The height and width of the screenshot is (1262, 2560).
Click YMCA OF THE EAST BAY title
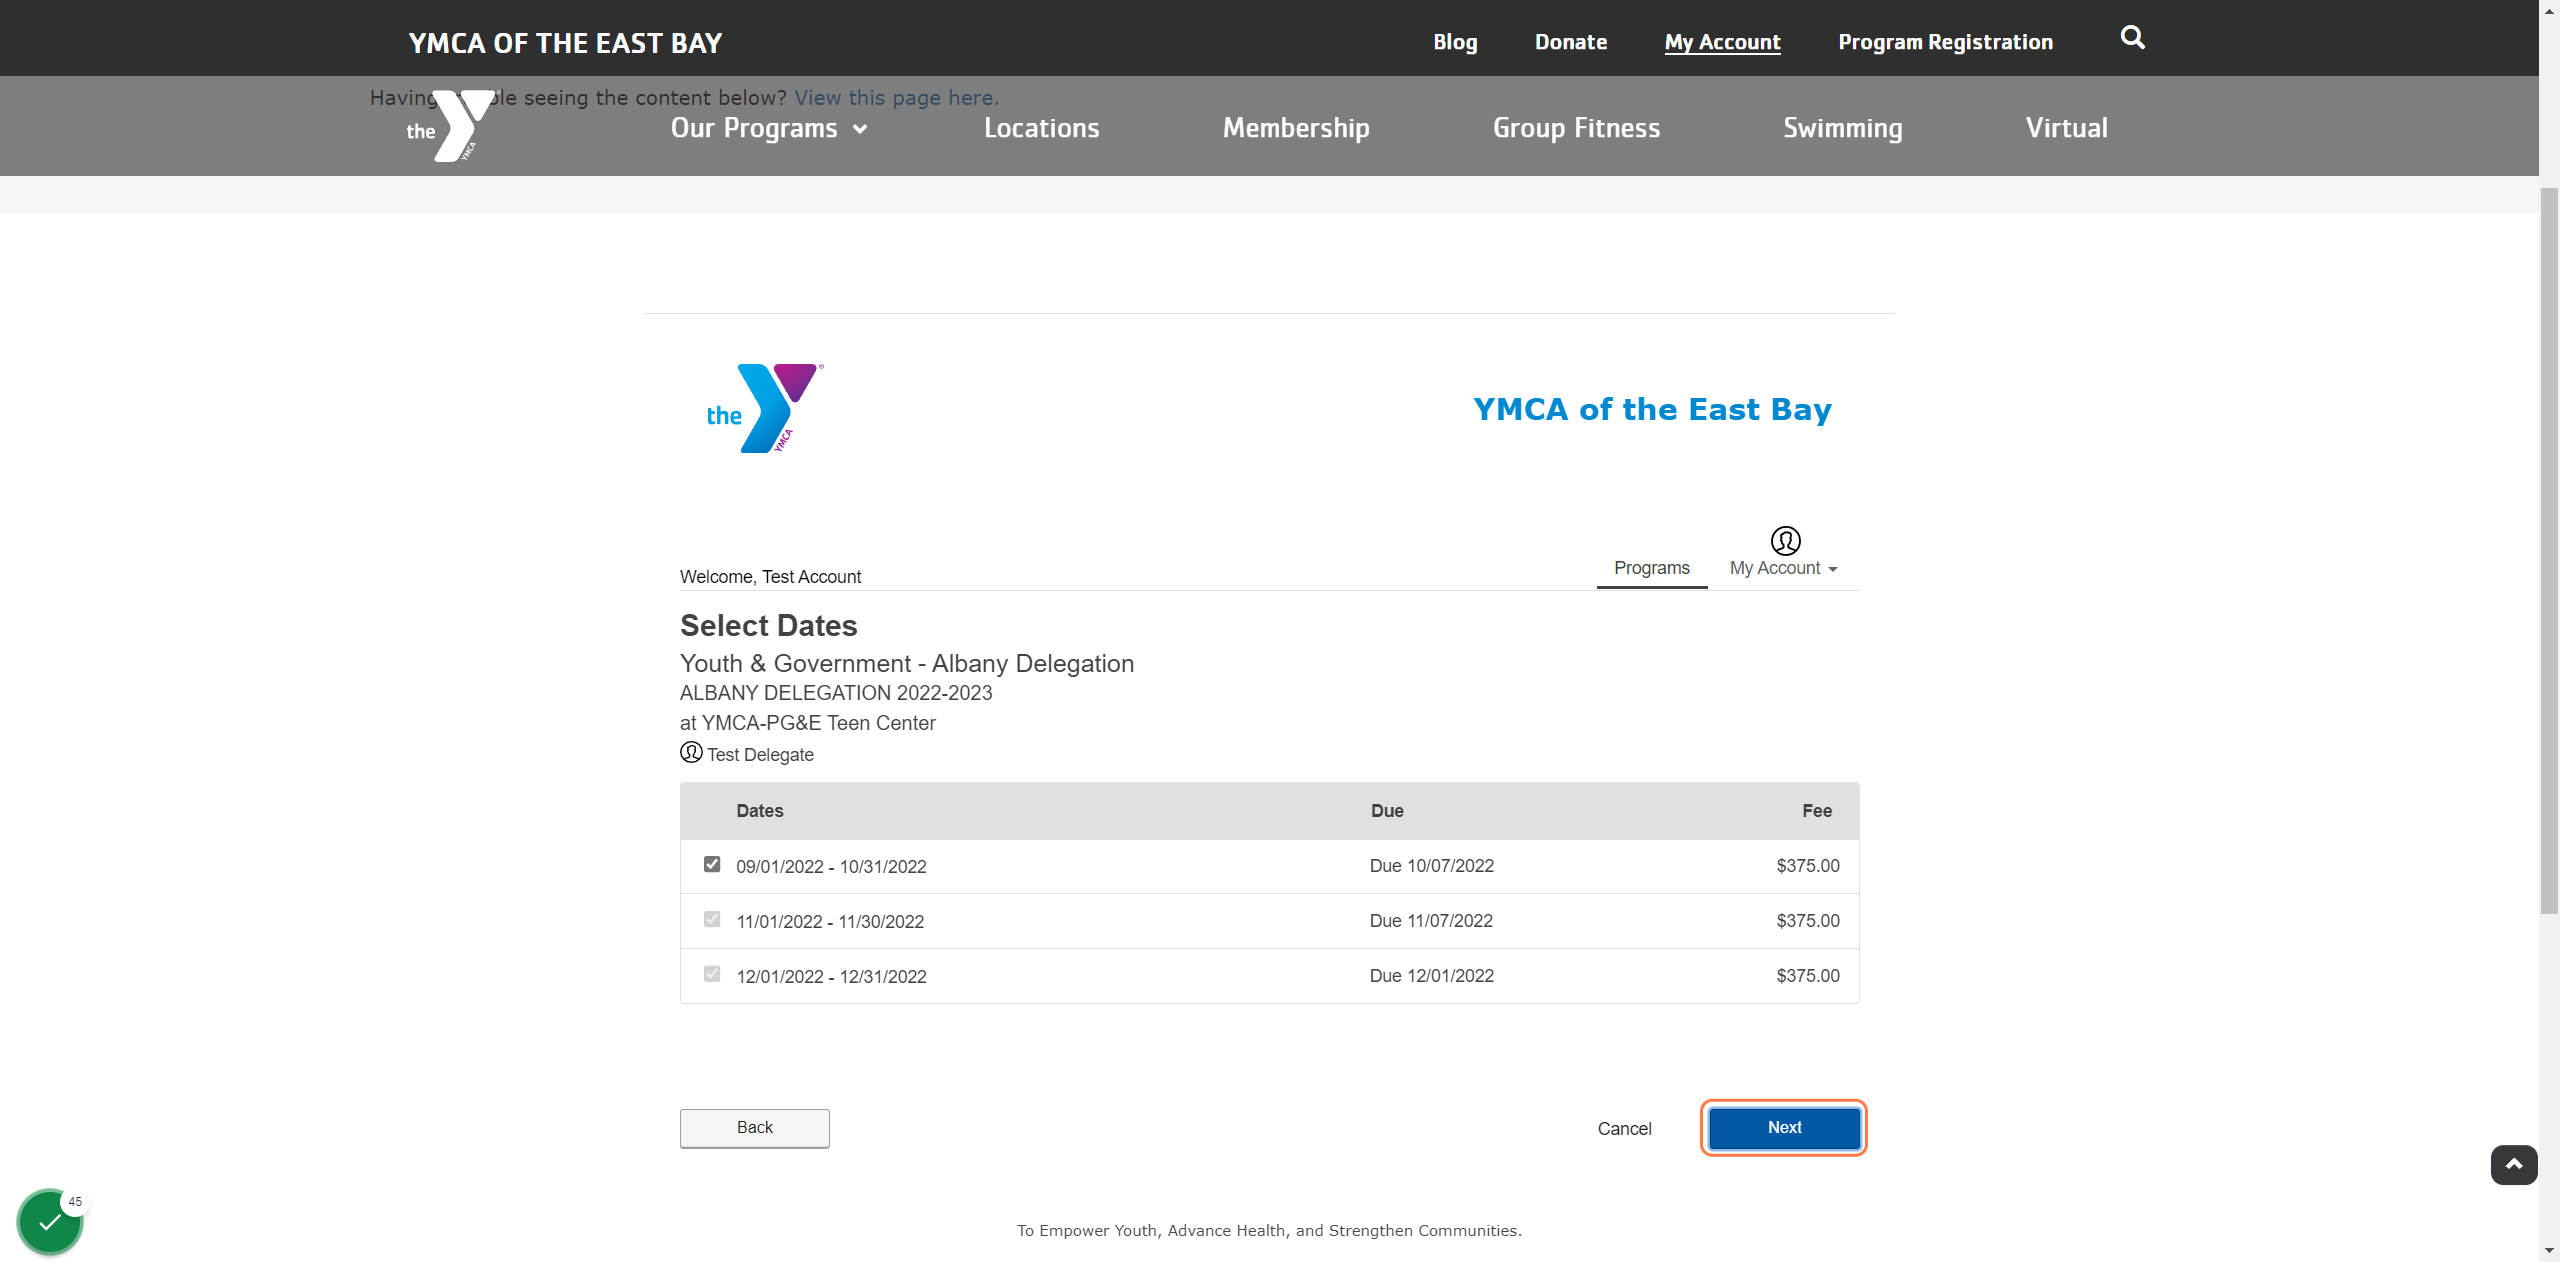[x=565, y=43]
